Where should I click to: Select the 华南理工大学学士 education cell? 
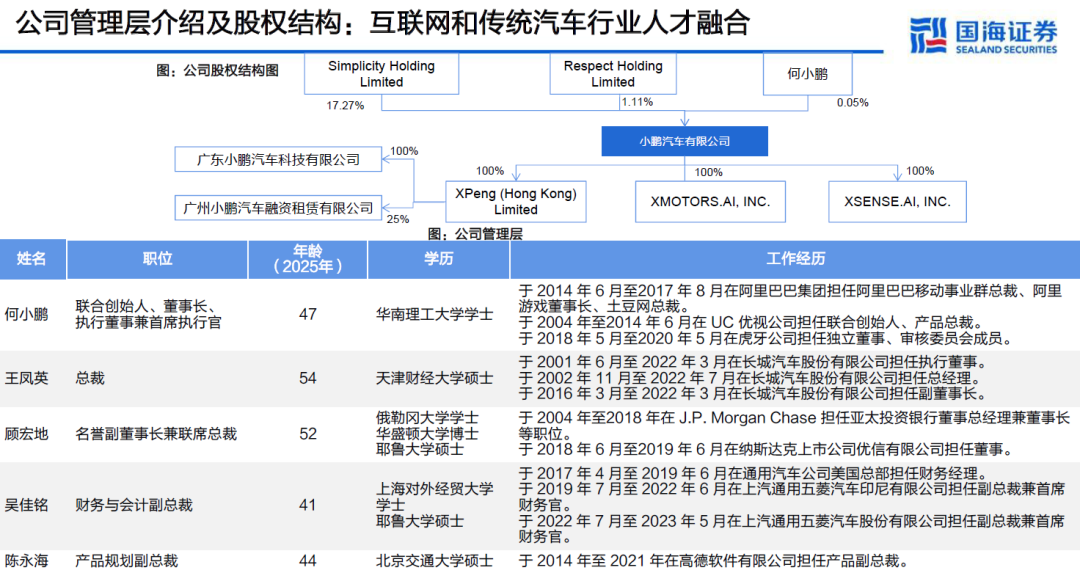coord(435,315)
